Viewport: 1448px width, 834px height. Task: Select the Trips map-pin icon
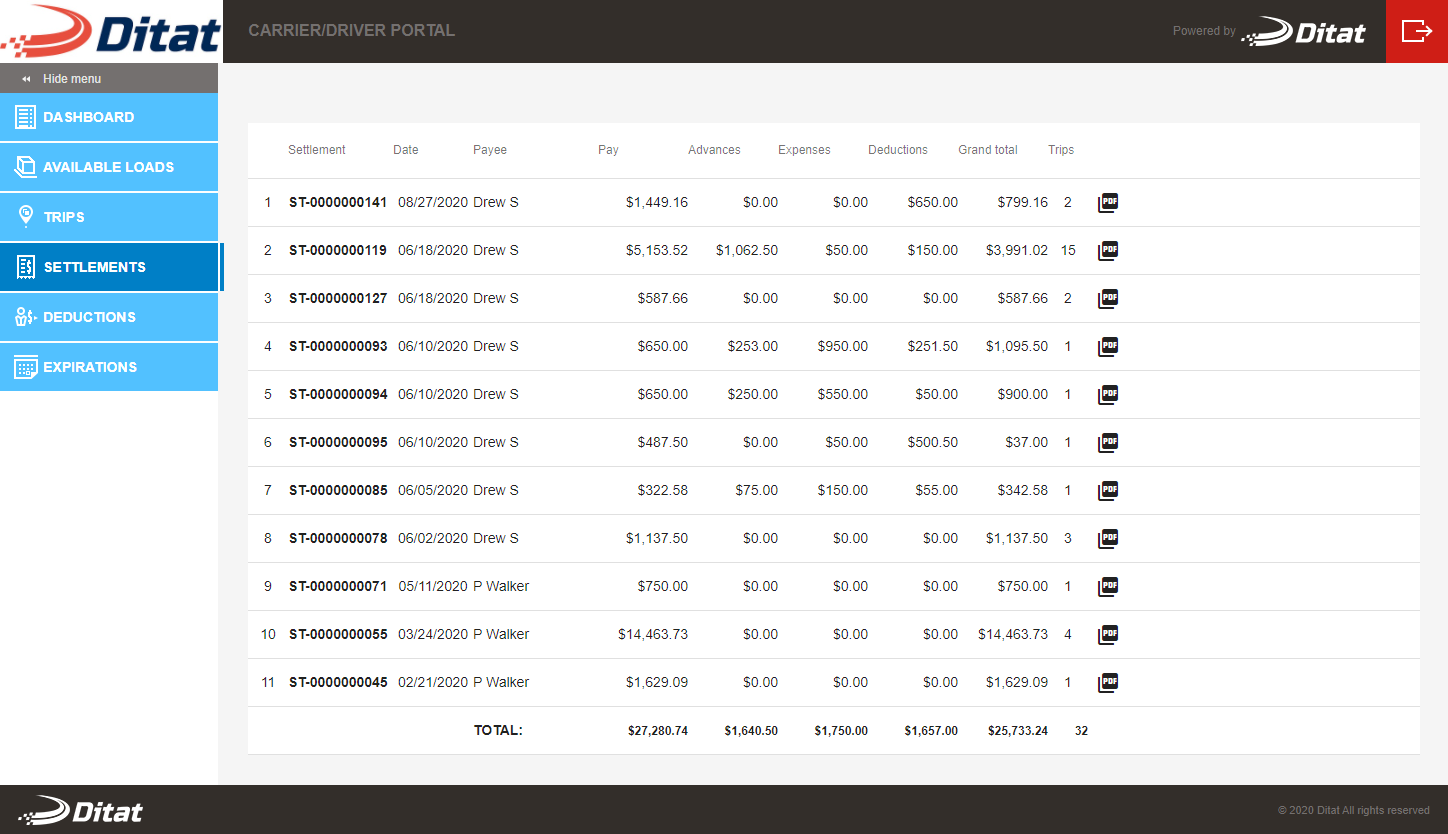pyautogui.click(x=25, y=217)
